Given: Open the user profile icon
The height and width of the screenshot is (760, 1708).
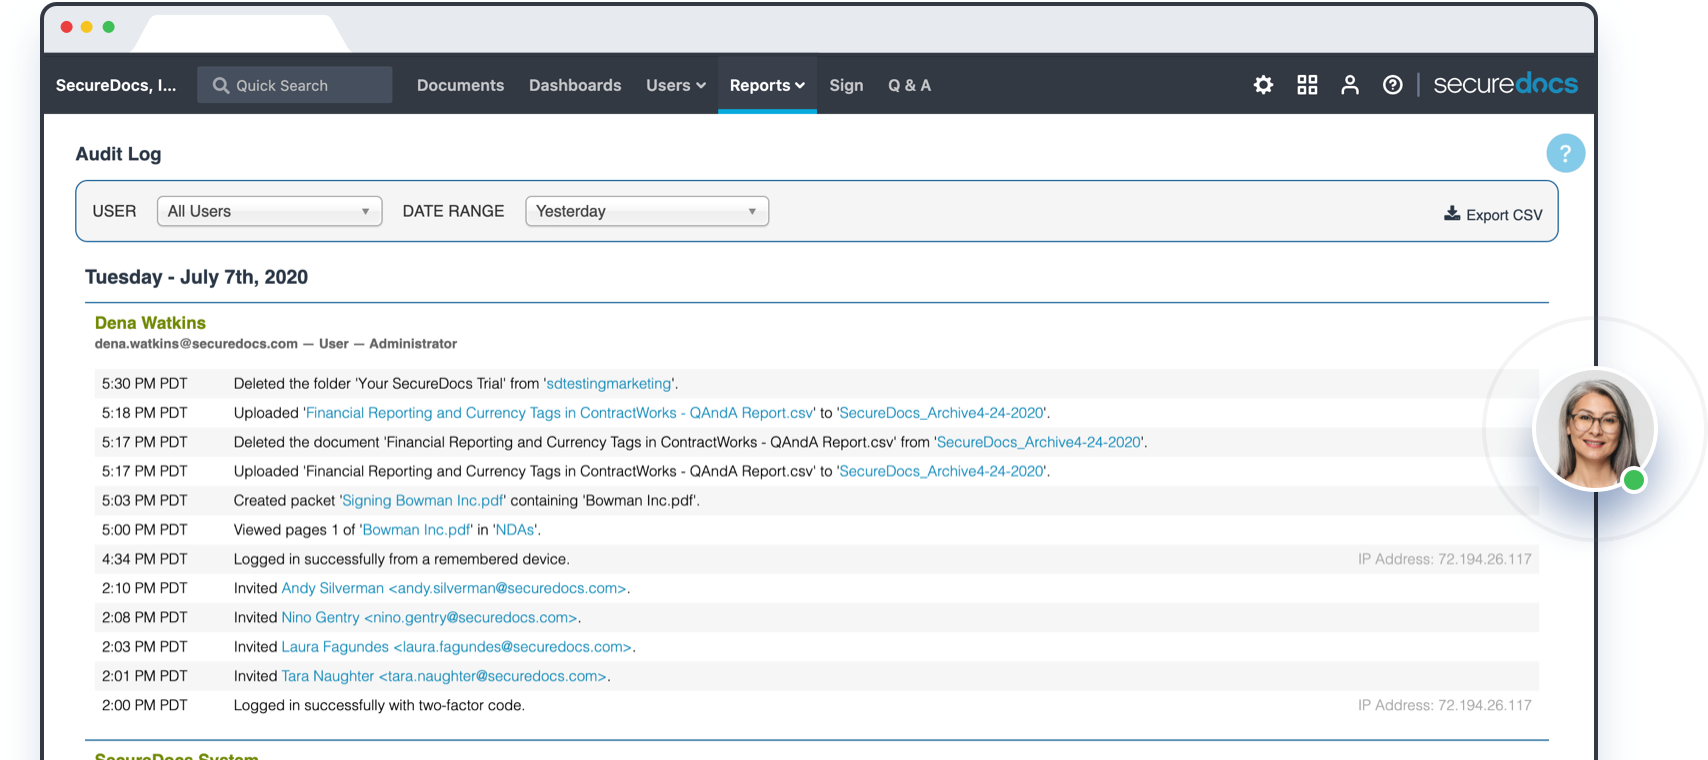Looking at the screenshot, I should [1350, 85].
